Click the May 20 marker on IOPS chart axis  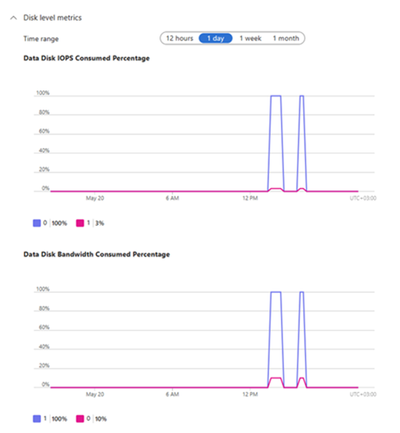click(x=95, y=198)
